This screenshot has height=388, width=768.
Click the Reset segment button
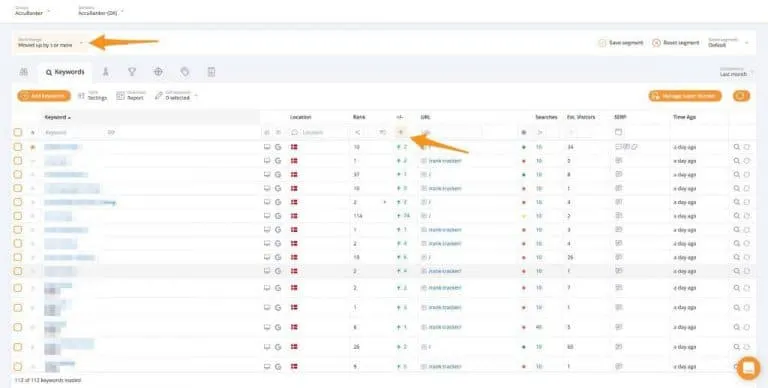coord(676,43)
